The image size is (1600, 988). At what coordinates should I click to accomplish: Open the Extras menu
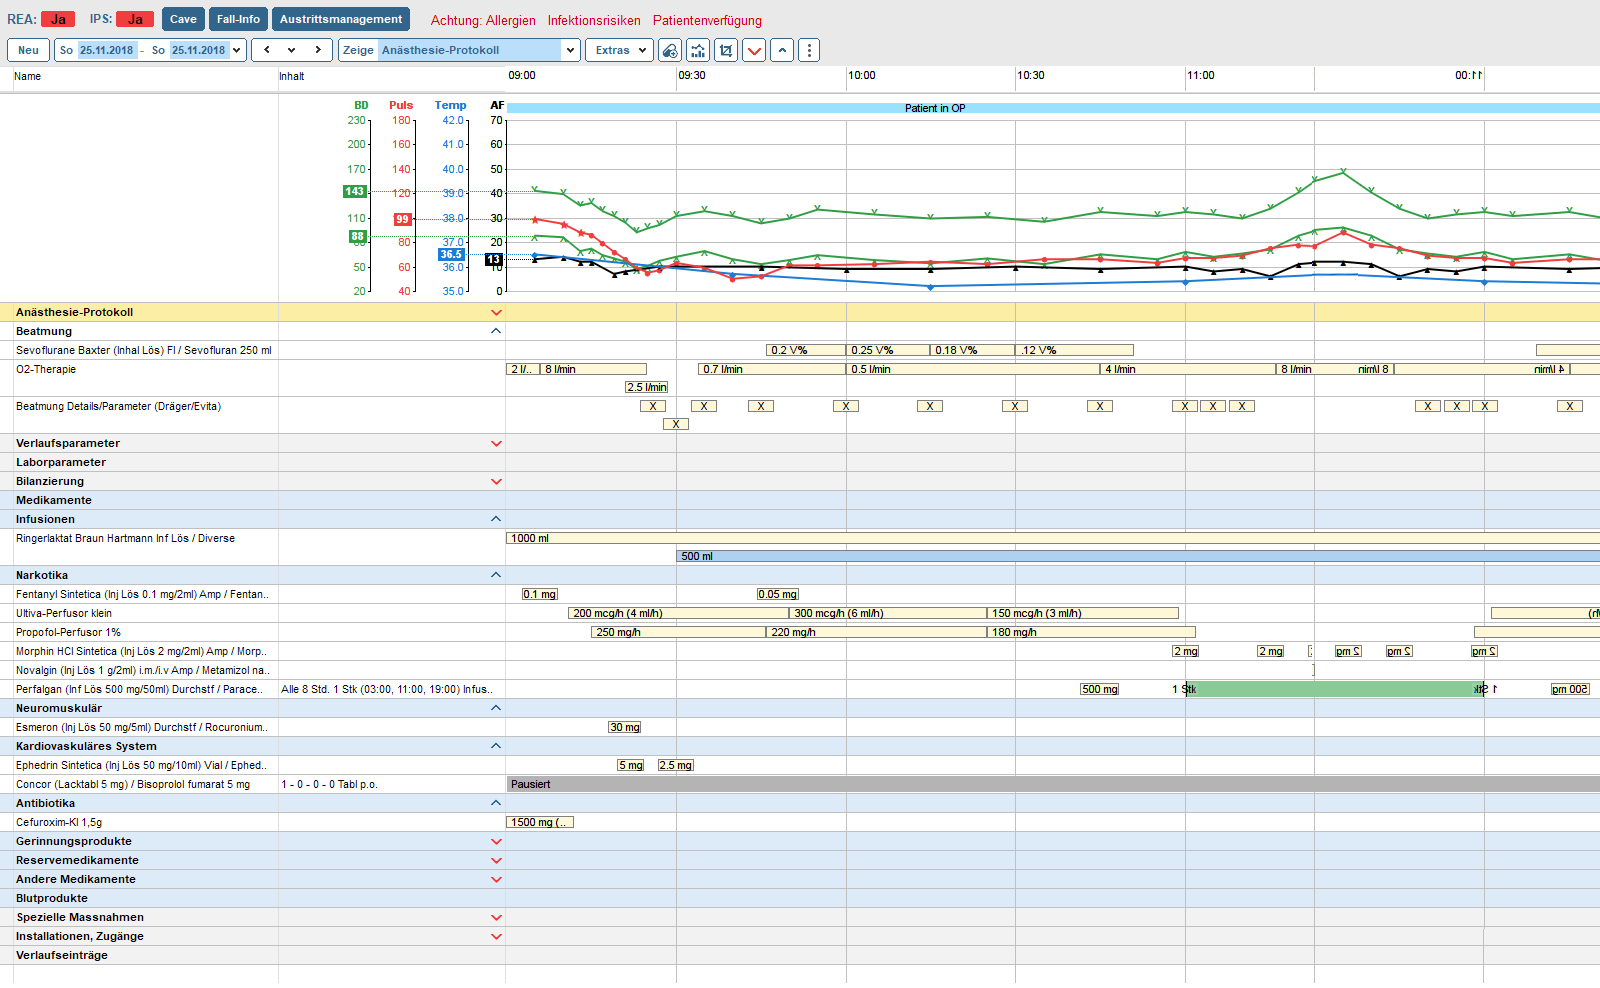(x=619, y=50)
